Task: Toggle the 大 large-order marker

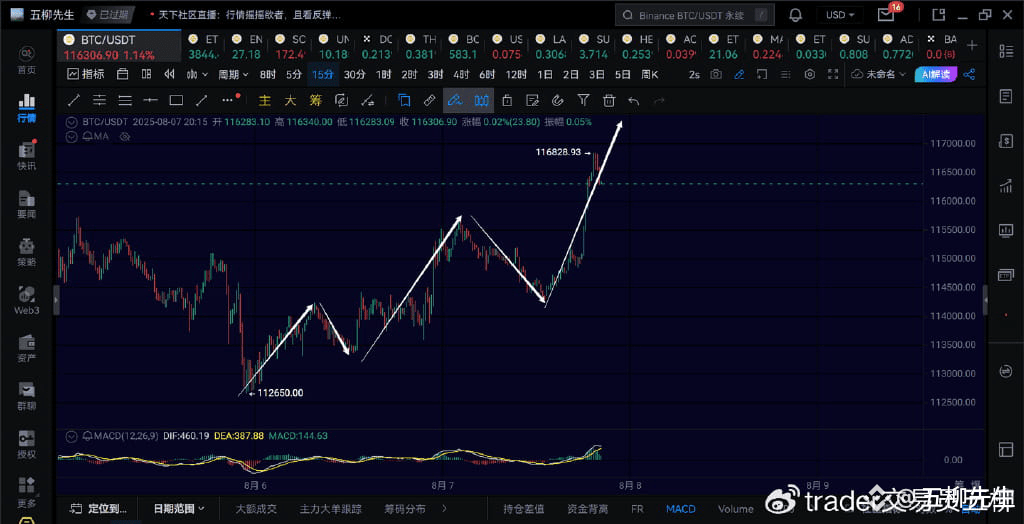Action: pos(290,101)
